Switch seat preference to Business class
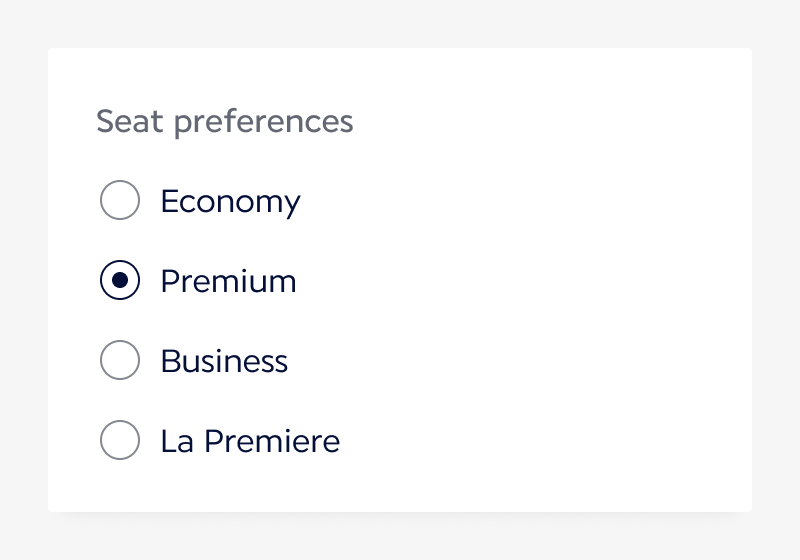 click(120, 361)
